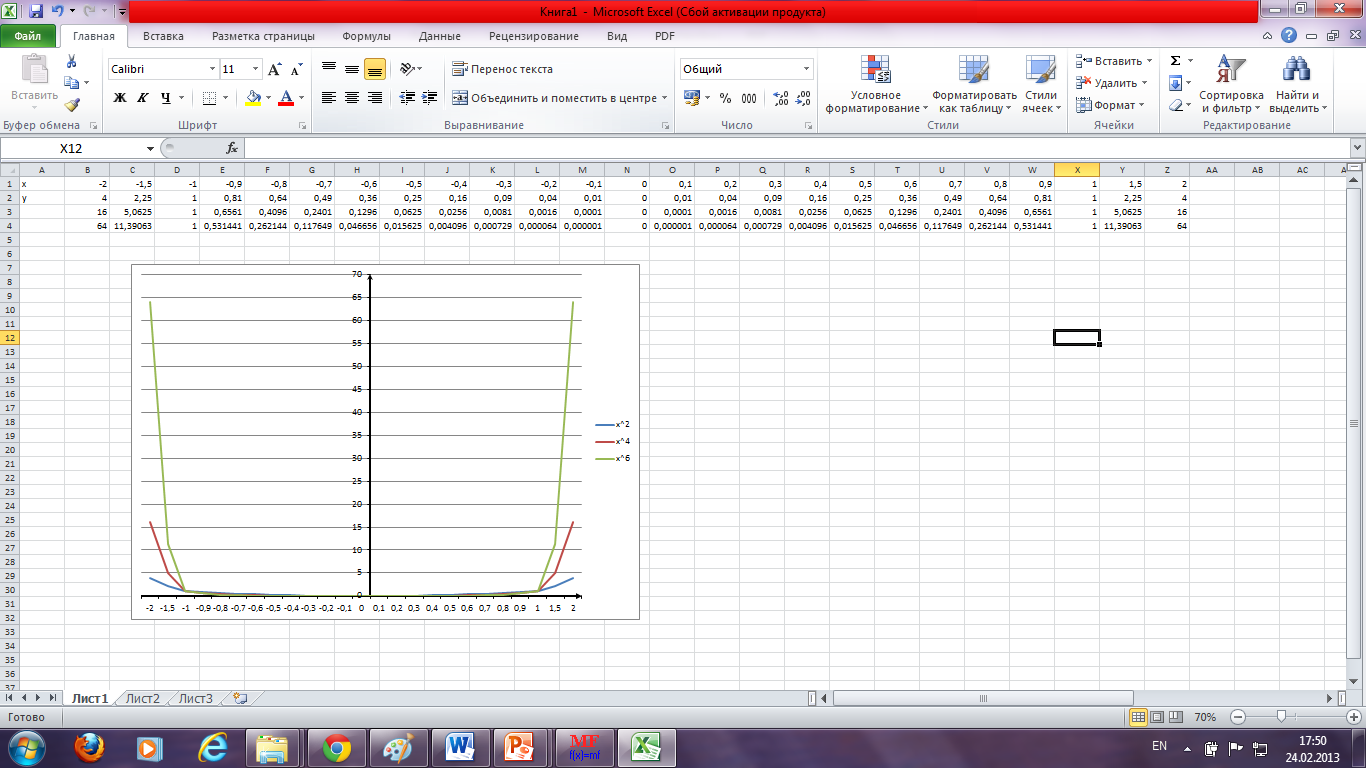Click the Chrome icon on the taskbar

point(335,747)
